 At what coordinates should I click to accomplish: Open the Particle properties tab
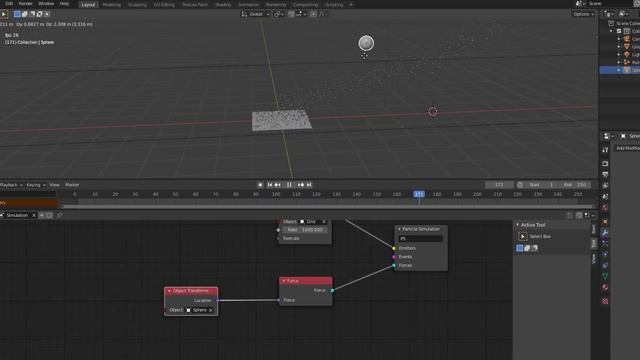(605, 244)
